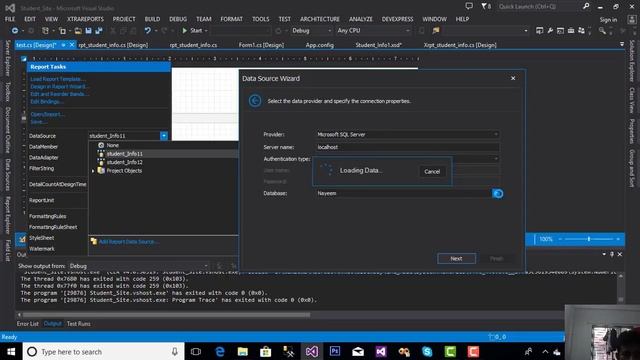Click the Task View taskbar icon
This screenshot has height=360, width=640.
tap(196, 351)
